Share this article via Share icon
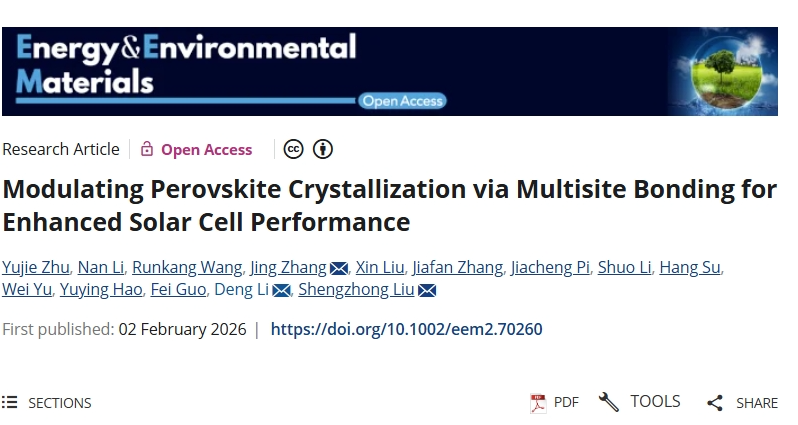The image size is (798, 425). pyautogui.click(x=742, y=403)
